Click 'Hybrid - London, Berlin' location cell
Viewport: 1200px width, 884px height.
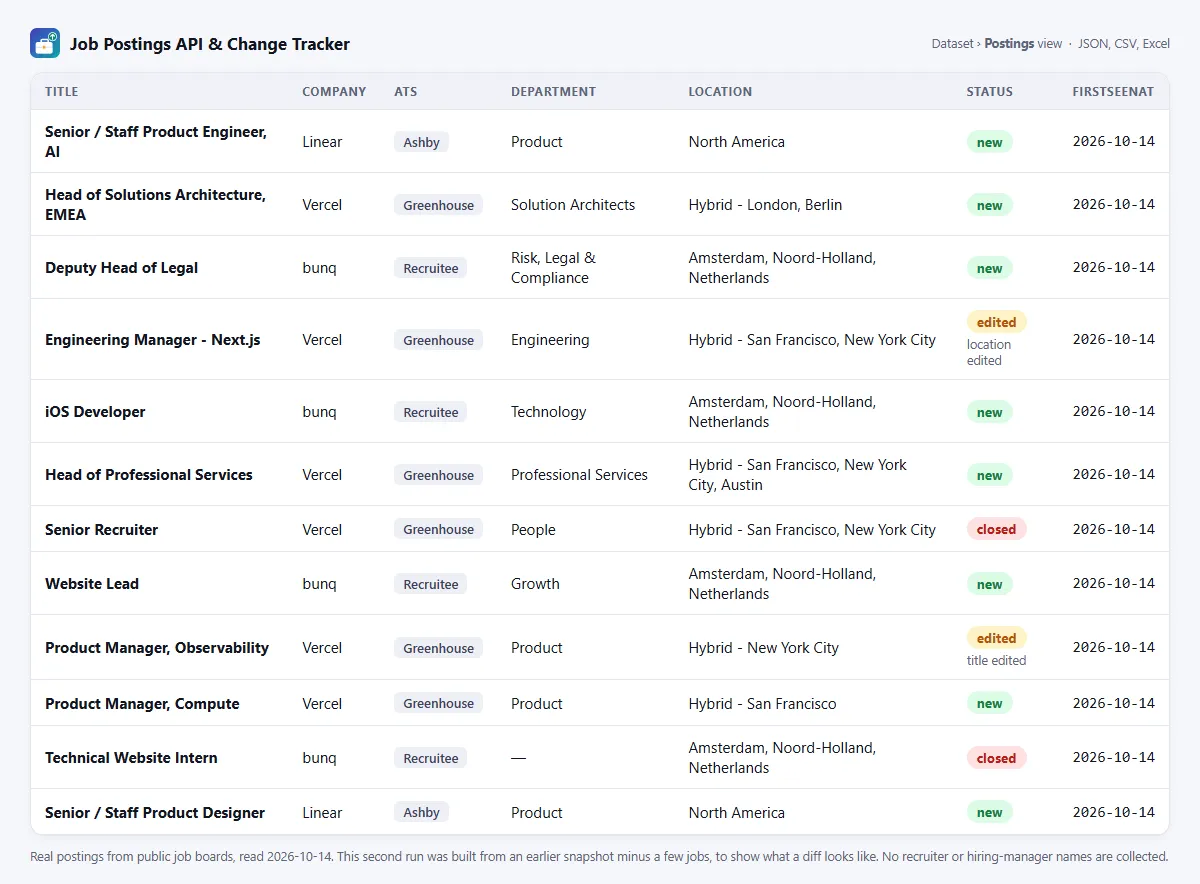click(x=765, y=205)
